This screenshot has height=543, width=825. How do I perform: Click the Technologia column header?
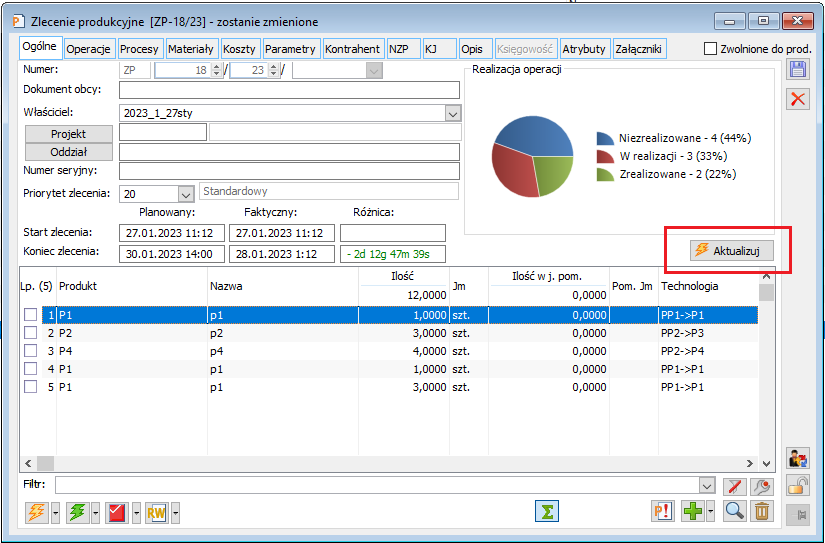point(708,286)
